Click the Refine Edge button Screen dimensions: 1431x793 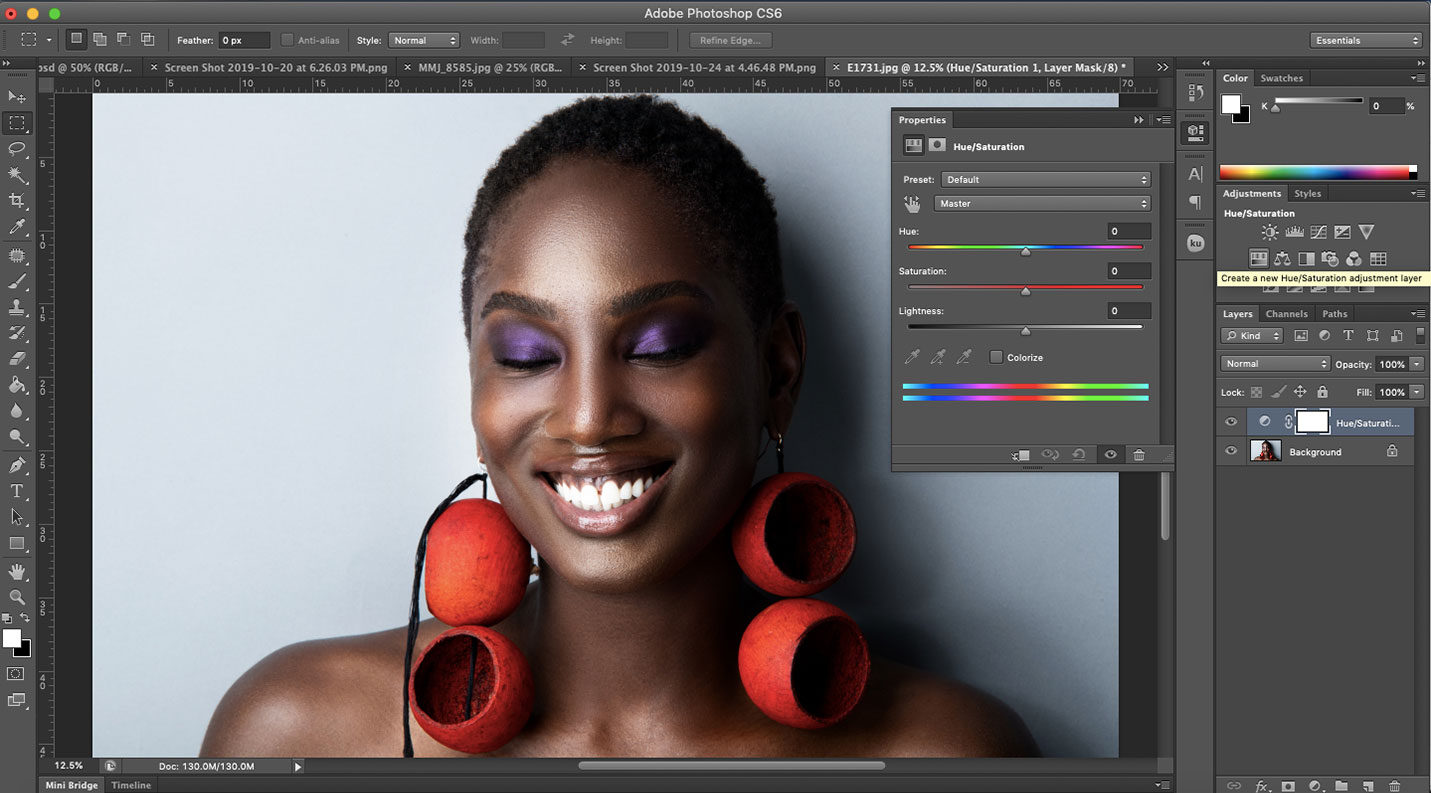click(730, 40)
